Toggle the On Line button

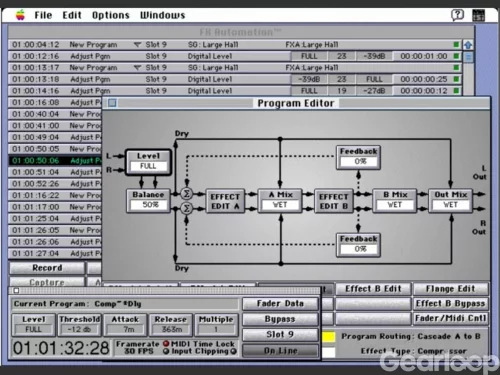point(280,351)
